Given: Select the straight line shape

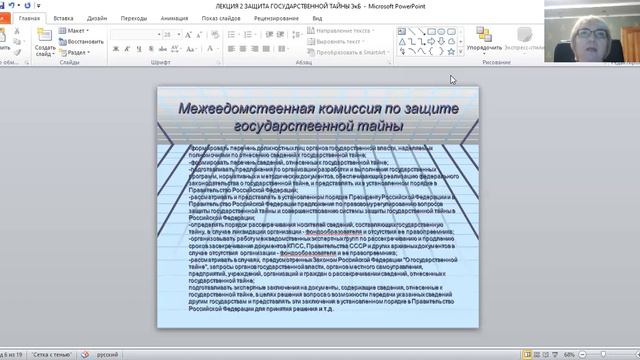Looking at the screenshot, I should pyautogui.click(x=412, y=31).
